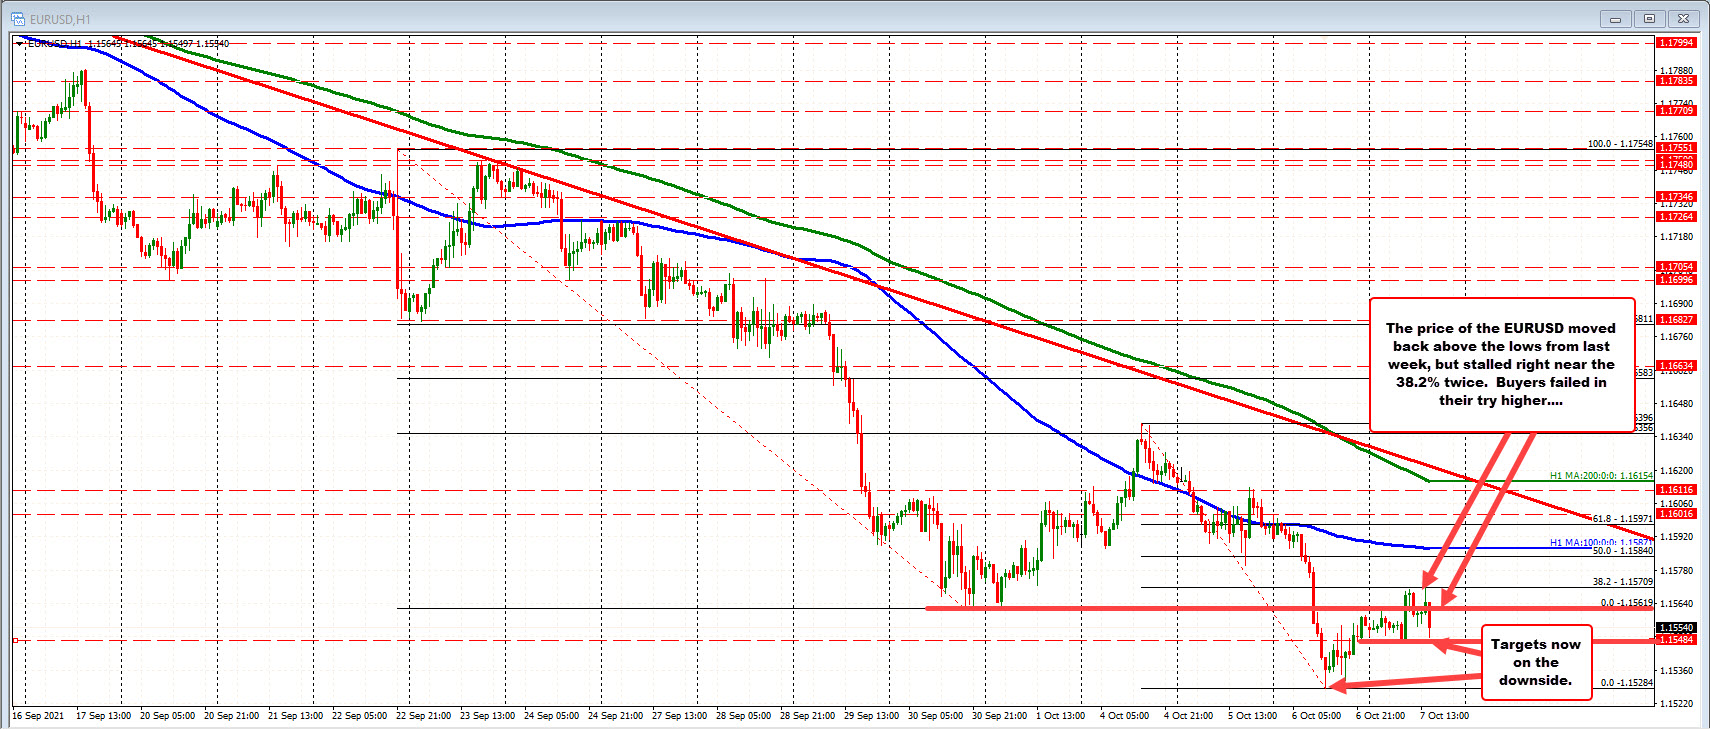Select the 1.17346 red price level label
1710x730 pixels.
[1676, 197]
